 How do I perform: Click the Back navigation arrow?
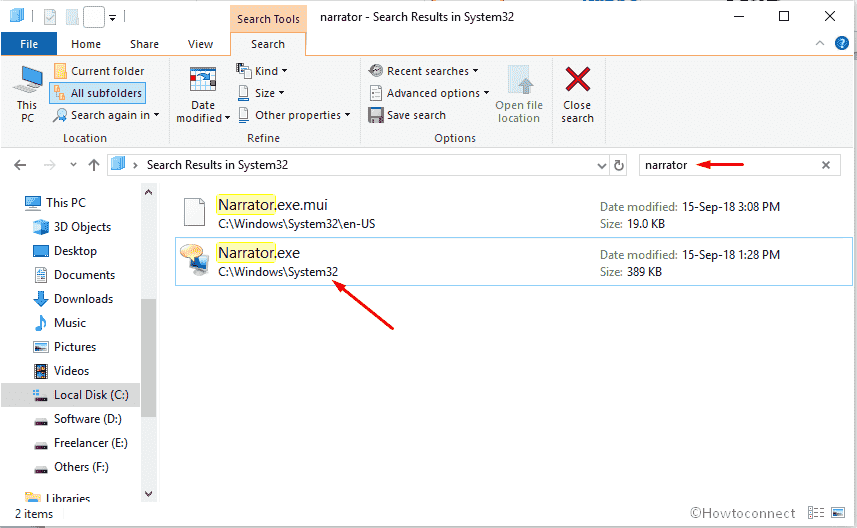click(x=20, y=165)
